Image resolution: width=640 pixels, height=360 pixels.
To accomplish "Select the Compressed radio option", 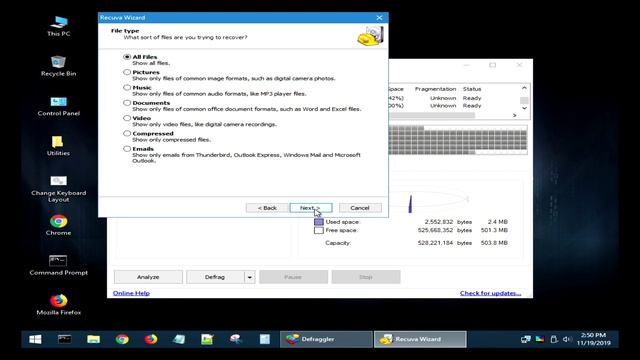I will click(127, 133).
